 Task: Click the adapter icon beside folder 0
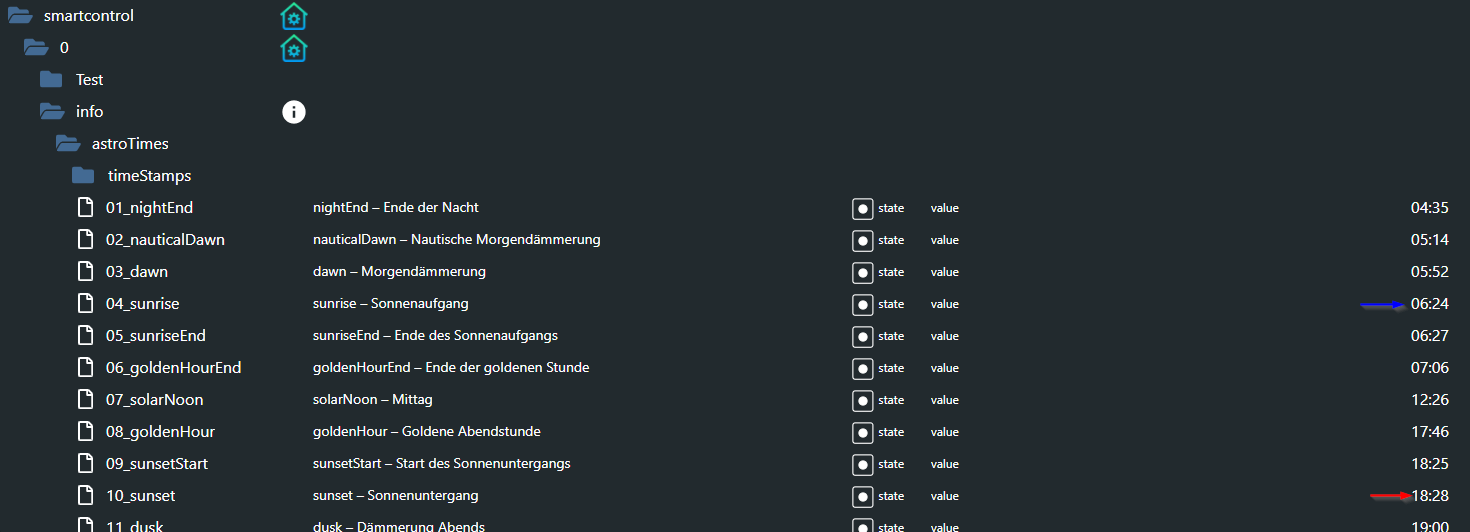click(294, 48)
